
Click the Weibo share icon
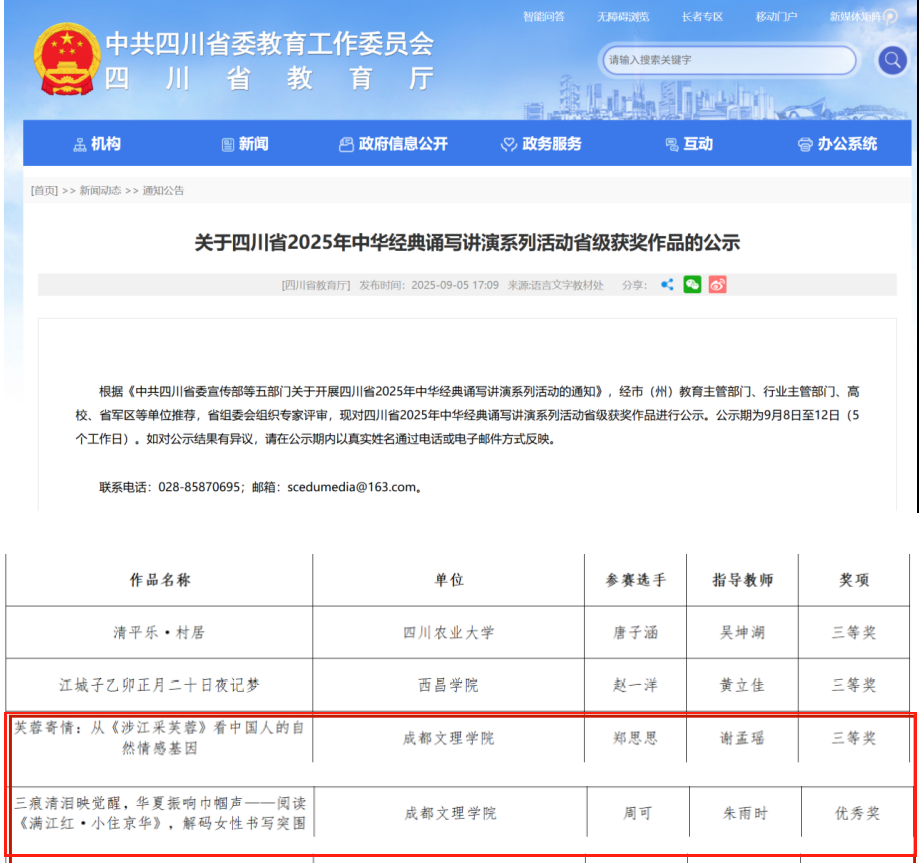click(x=717, y=285)
